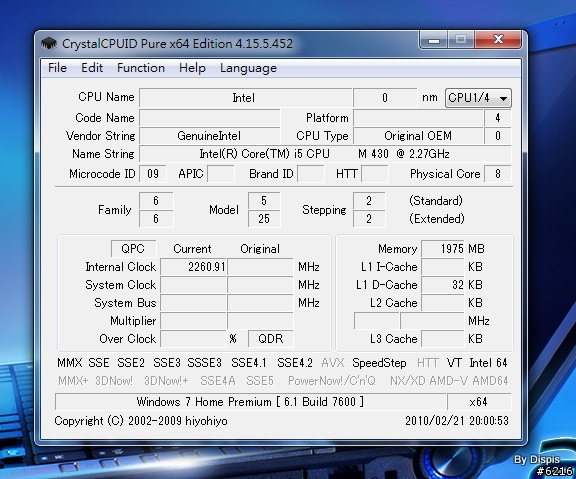Close the CrystalCPUID window
Viewport: 576px width, 479px height.
click(x=498, y=39)
